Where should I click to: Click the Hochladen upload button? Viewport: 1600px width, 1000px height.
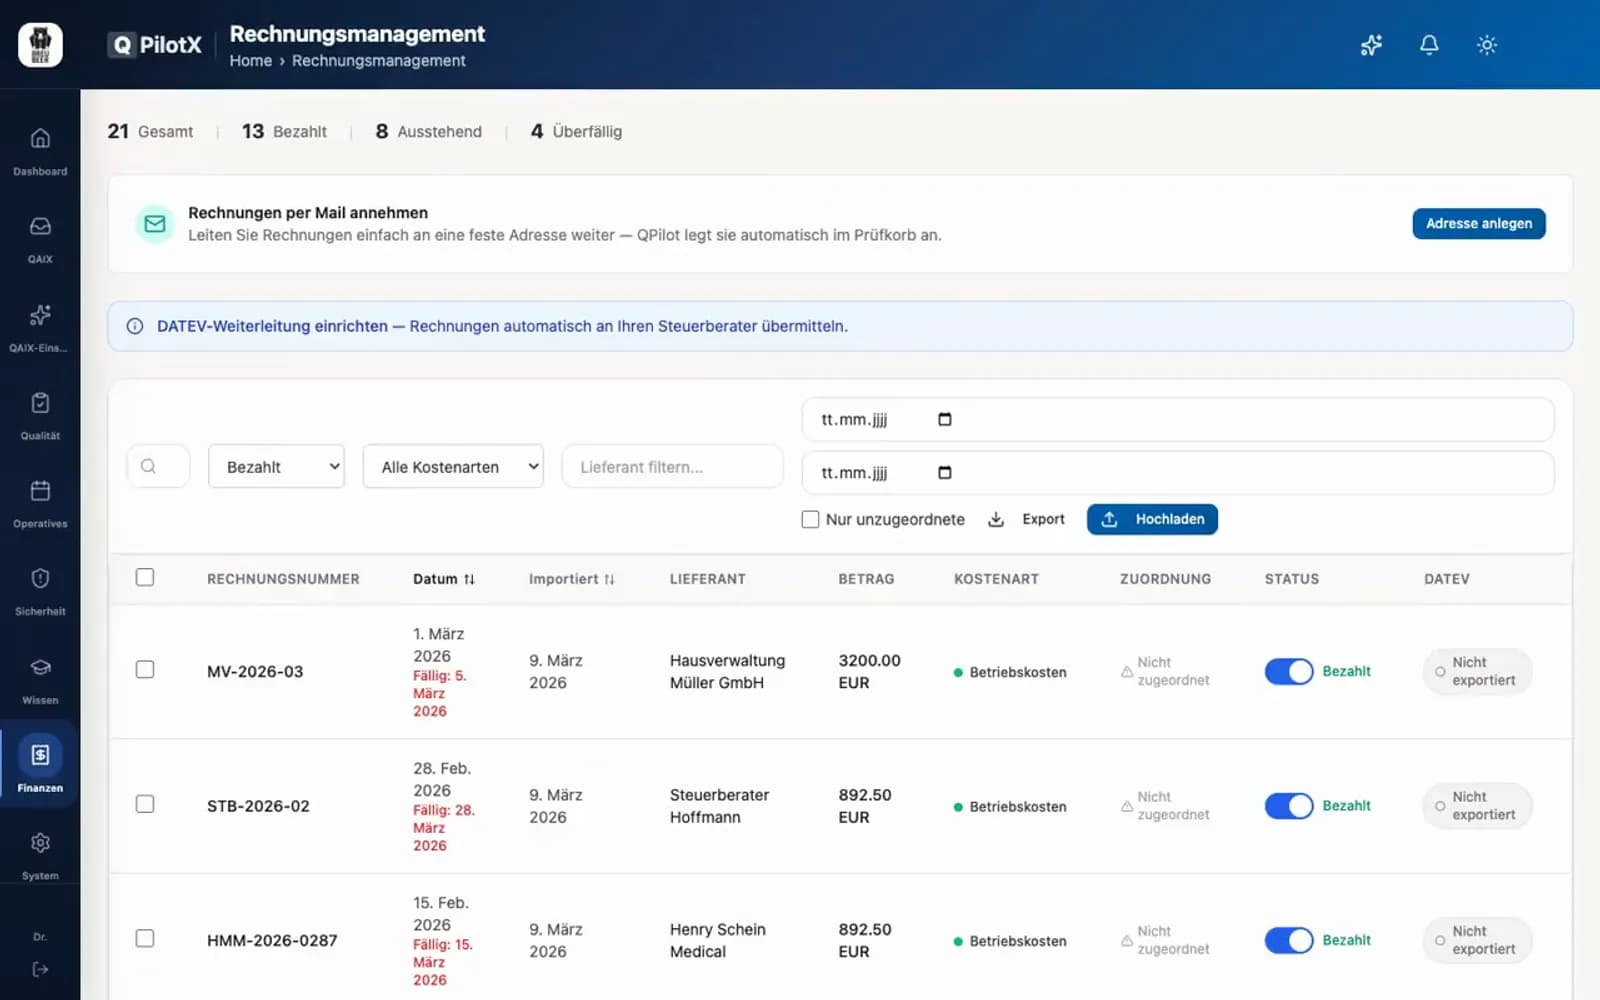(x=1152, y=519)
